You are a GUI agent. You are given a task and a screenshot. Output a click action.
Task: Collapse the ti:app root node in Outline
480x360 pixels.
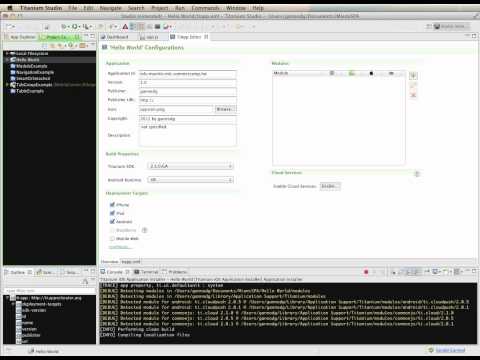(x=8, y=298)
